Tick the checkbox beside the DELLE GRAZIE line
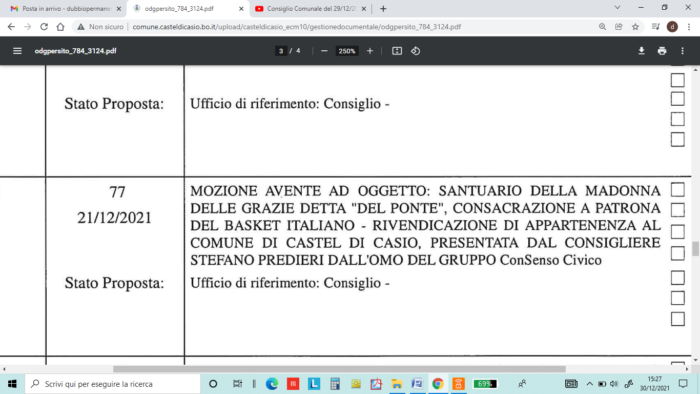 coord(678,210)
